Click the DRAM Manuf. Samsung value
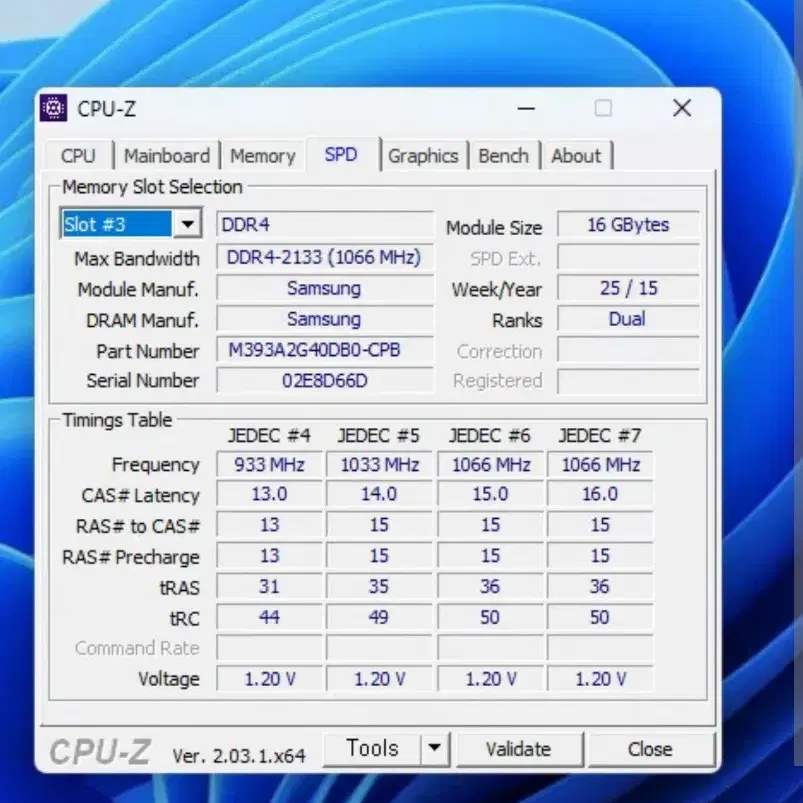Image resolution: width=803 pixels, height=803 pixels. pyautogui.click(x=325, y=320)
